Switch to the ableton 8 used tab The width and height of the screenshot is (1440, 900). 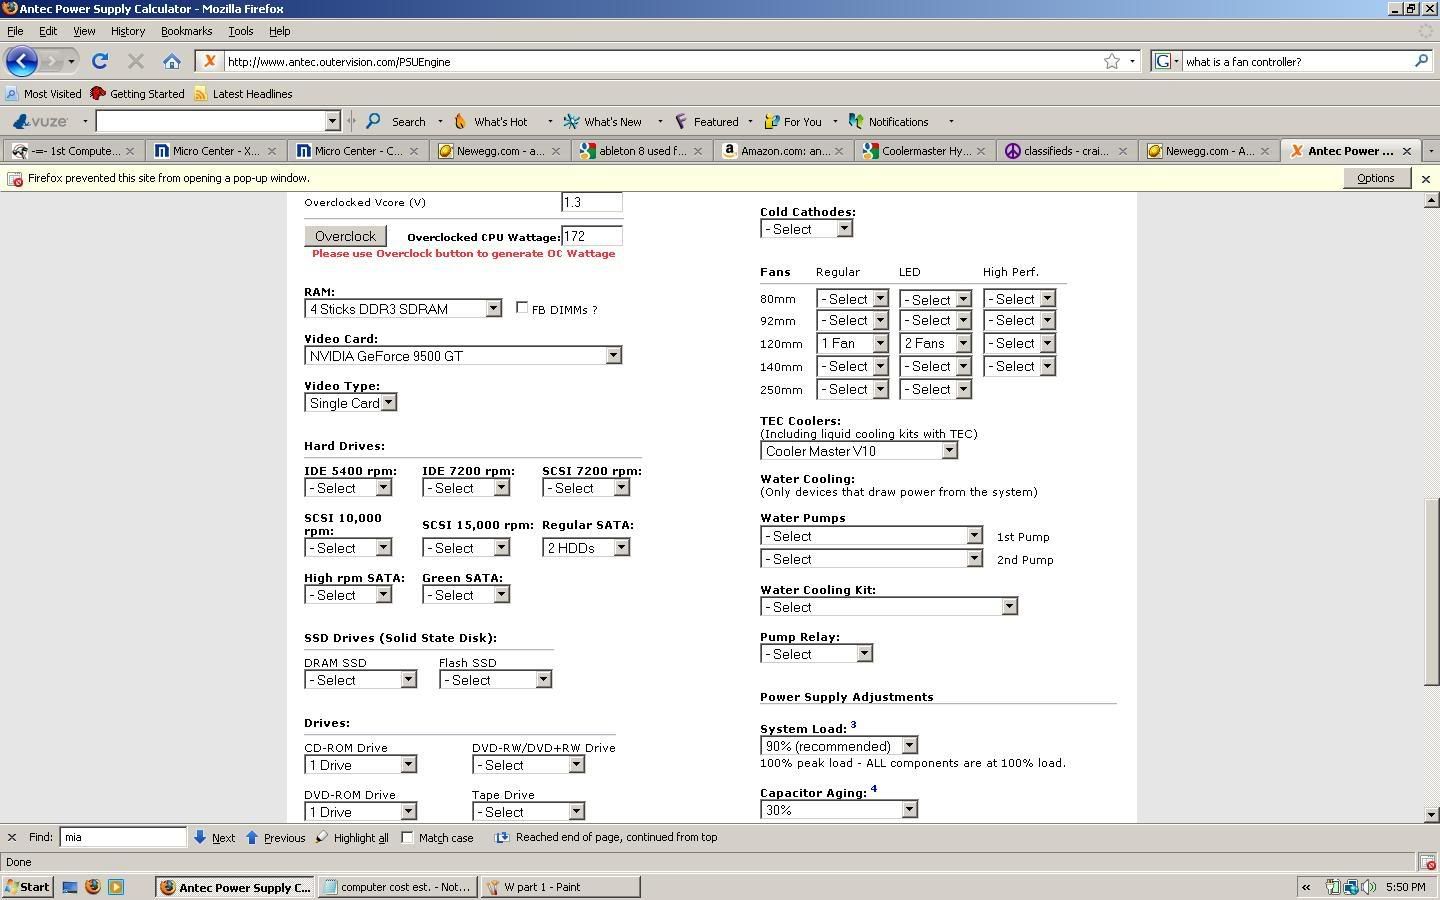(x=643, y=151)
